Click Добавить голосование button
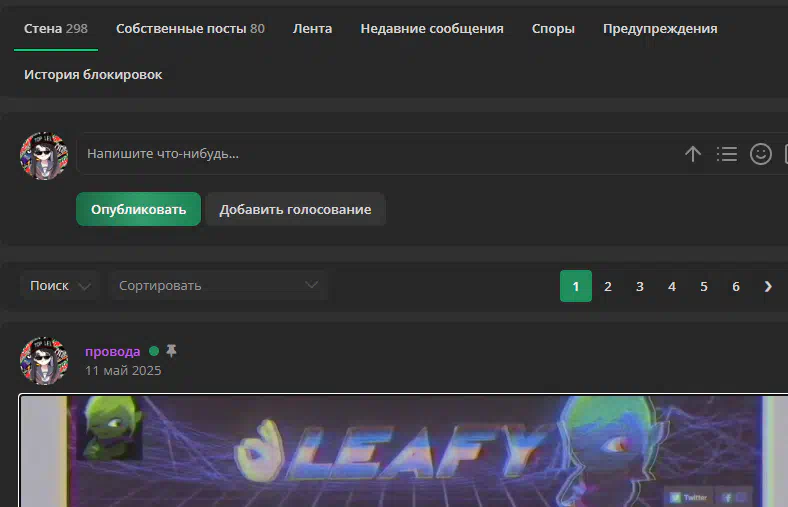The height and width of the screenshot is (507, 788). 295,209
